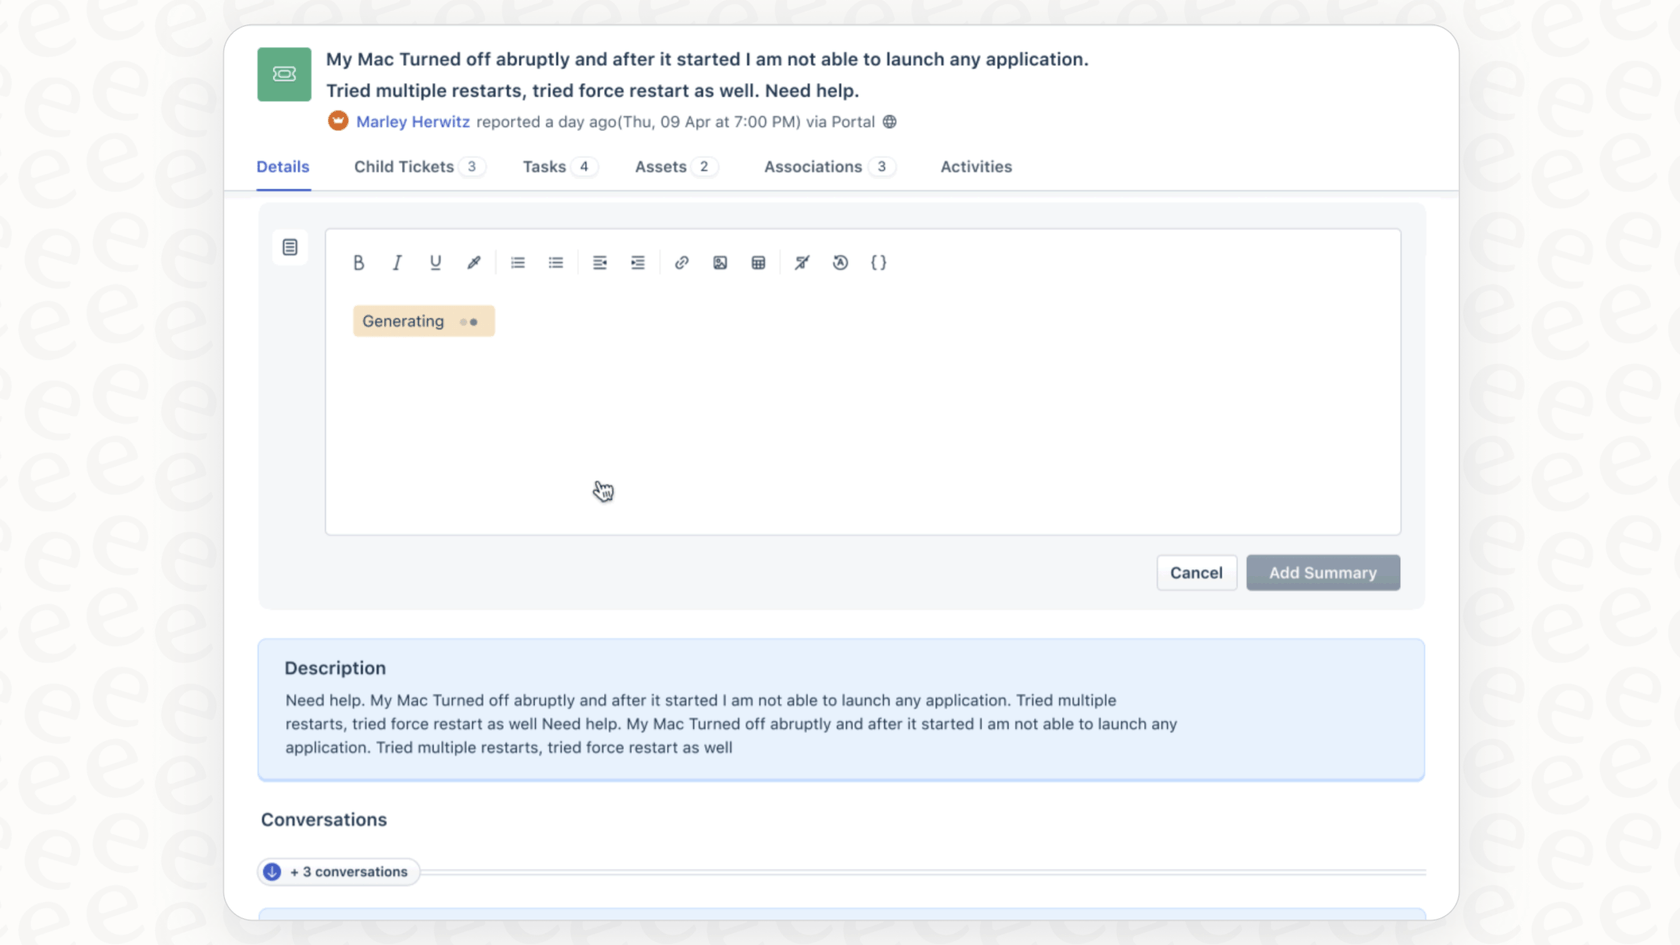Click the numbered list icon
The width and height of the screenshot is (1680, 945).
pos(517,262)
